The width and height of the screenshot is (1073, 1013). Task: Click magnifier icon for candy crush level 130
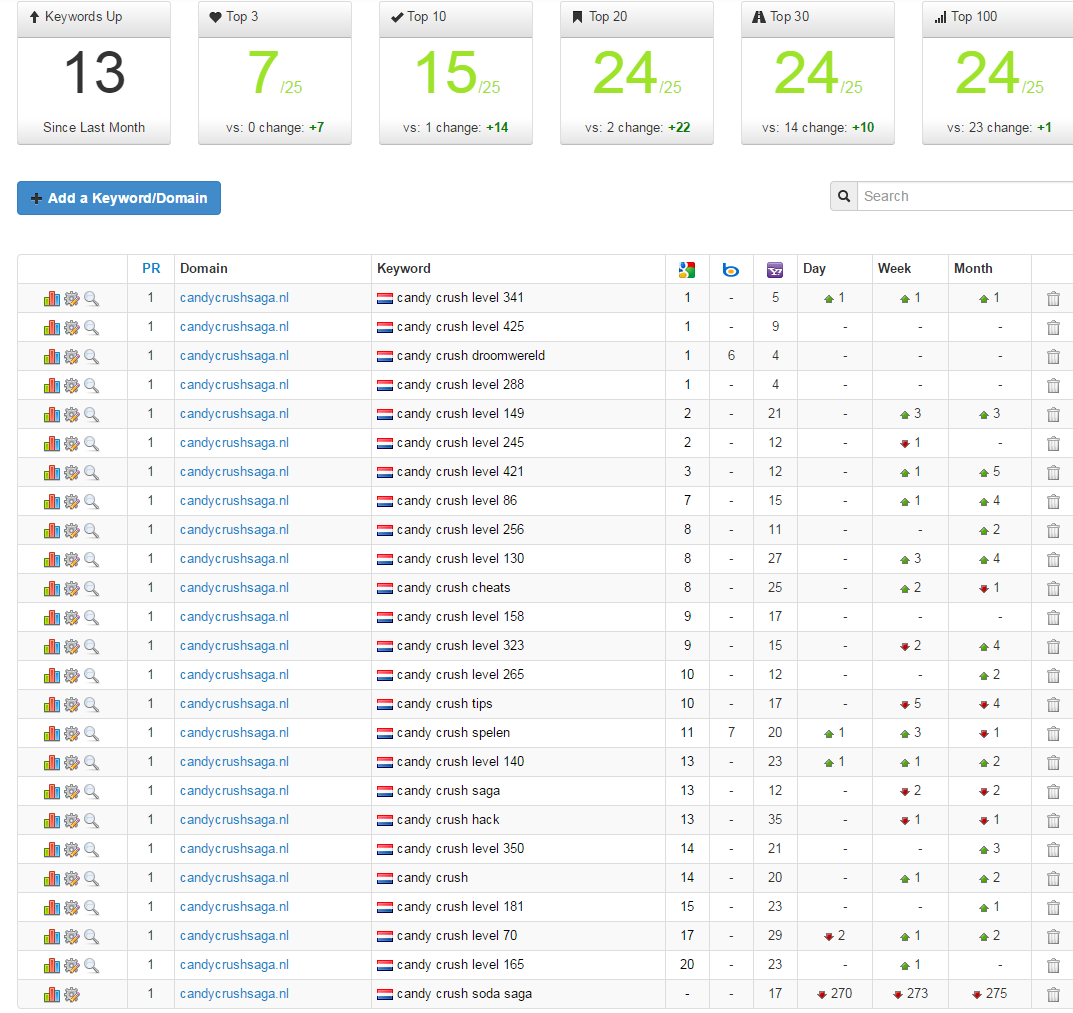(x=91, y=559)
